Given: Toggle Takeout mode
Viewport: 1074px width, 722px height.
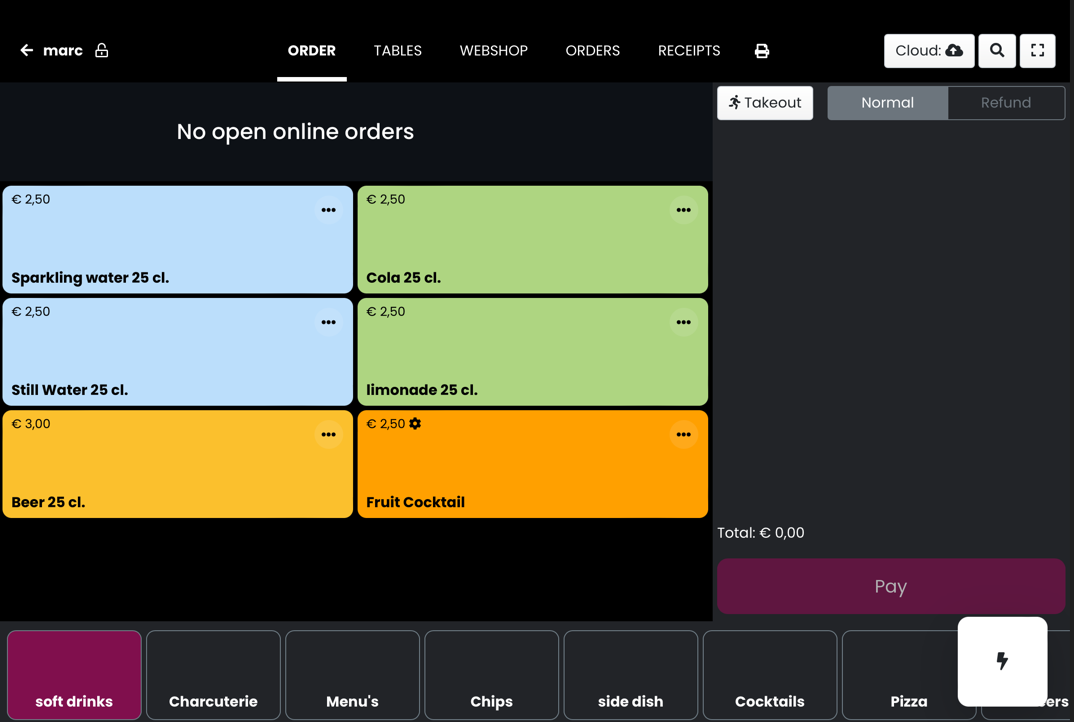Looking at the screenshot, I should [x=765, y=103].
